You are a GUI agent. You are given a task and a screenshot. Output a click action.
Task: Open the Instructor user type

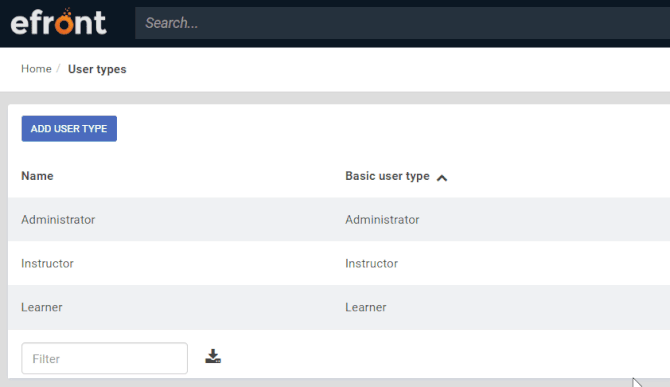pyautogui.click(x=47, y=264)
